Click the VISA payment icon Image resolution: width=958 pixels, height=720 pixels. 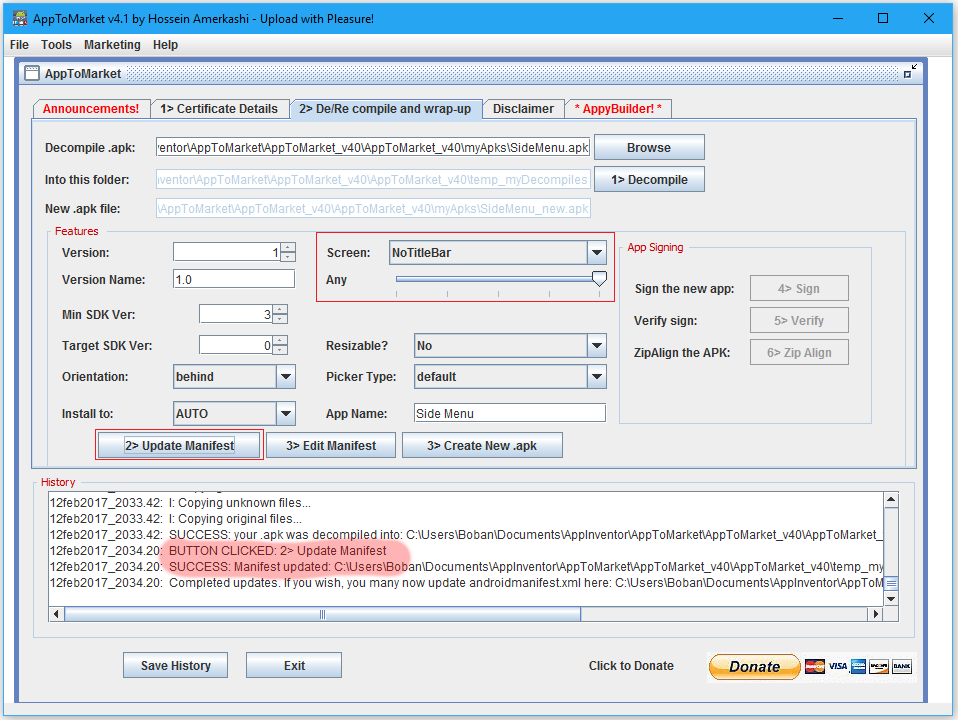click(837, 666)
